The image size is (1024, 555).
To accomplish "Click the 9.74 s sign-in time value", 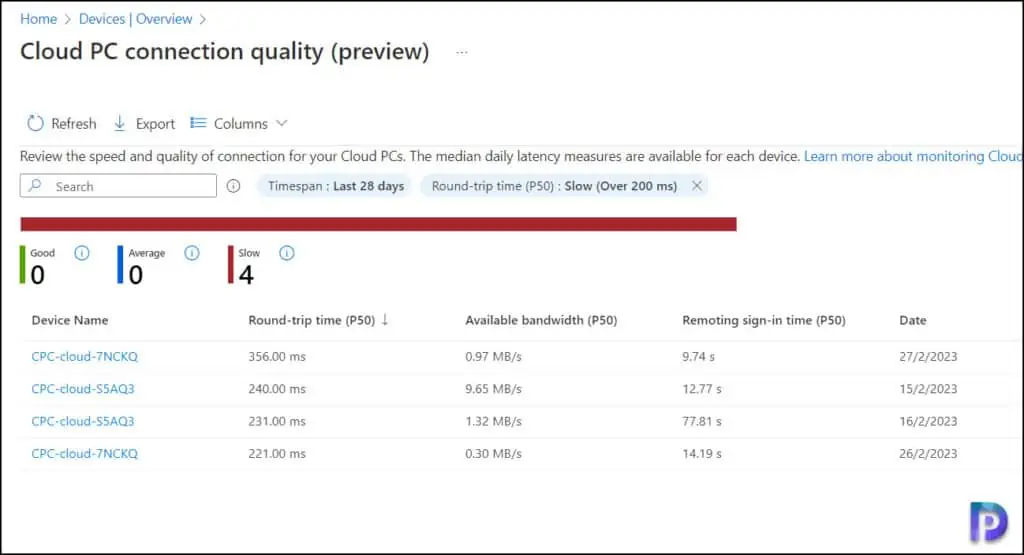I will 698,357.
